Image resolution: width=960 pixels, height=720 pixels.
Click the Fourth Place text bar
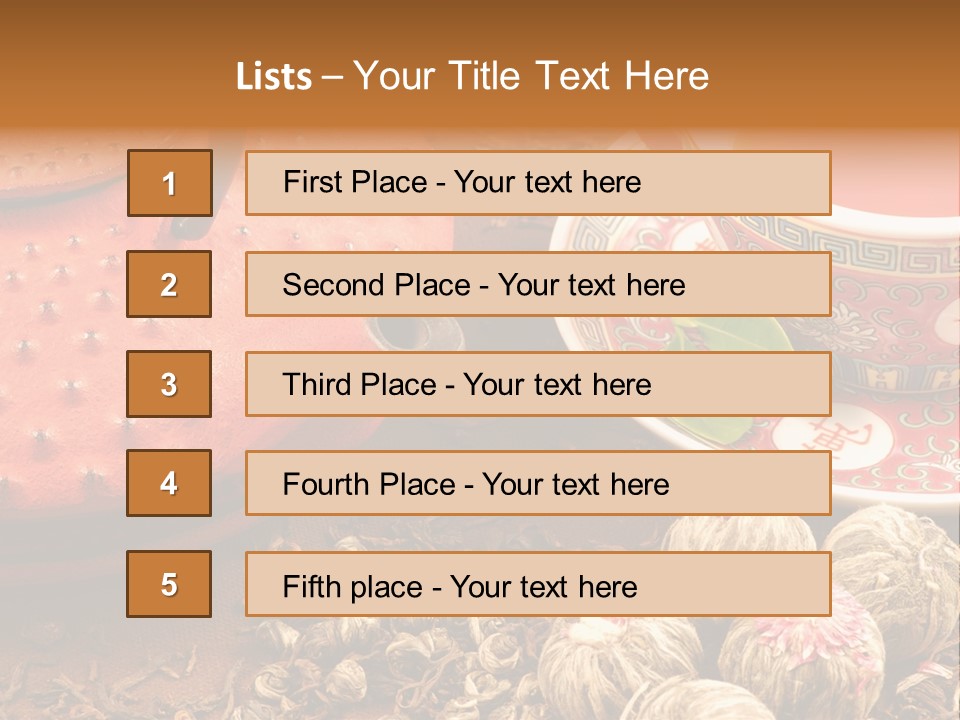point(538,483)
